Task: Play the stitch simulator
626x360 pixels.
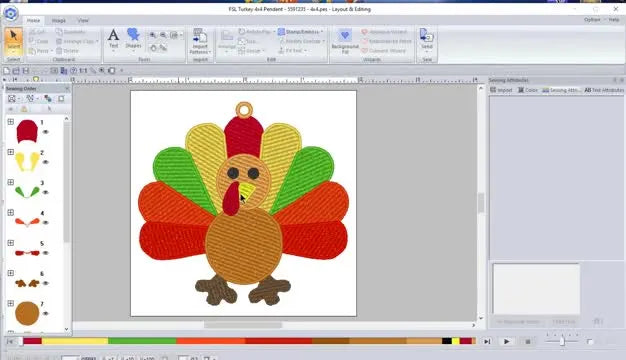Action: point(507,342)
